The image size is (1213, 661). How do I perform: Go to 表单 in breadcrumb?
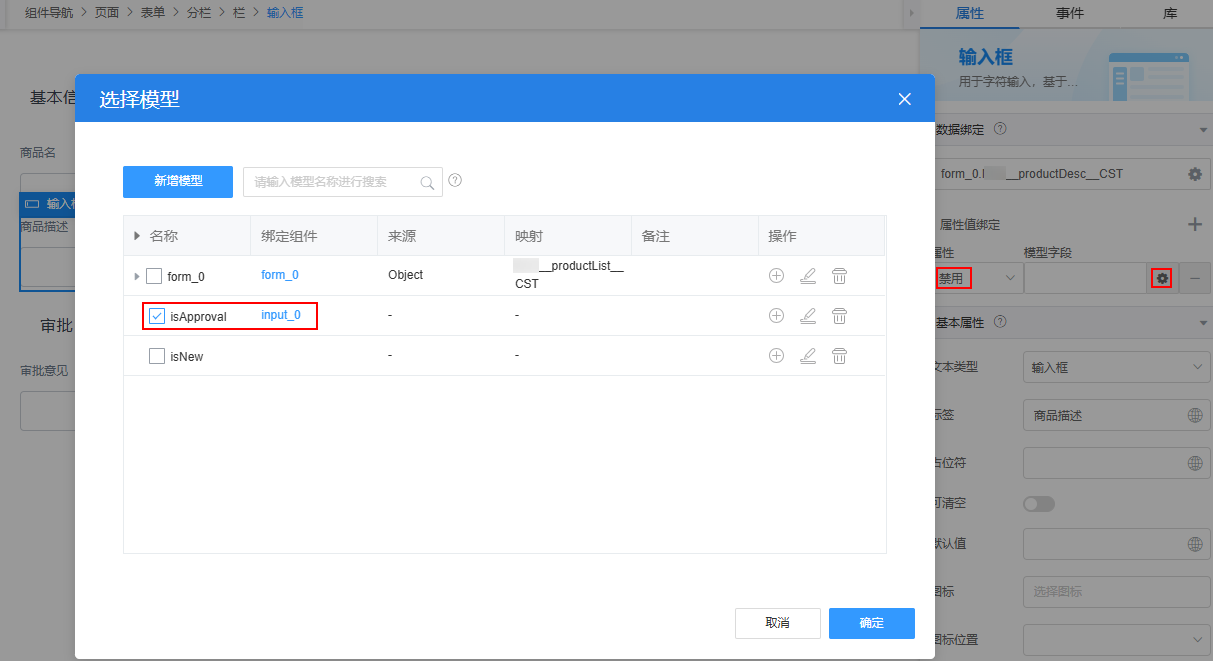[153, 13]
